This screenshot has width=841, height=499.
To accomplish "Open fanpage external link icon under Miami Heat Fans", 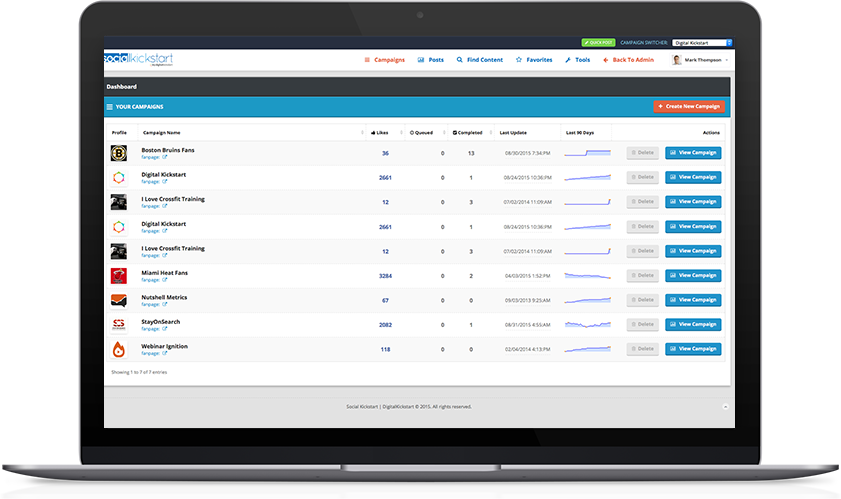I will (165, 280).
